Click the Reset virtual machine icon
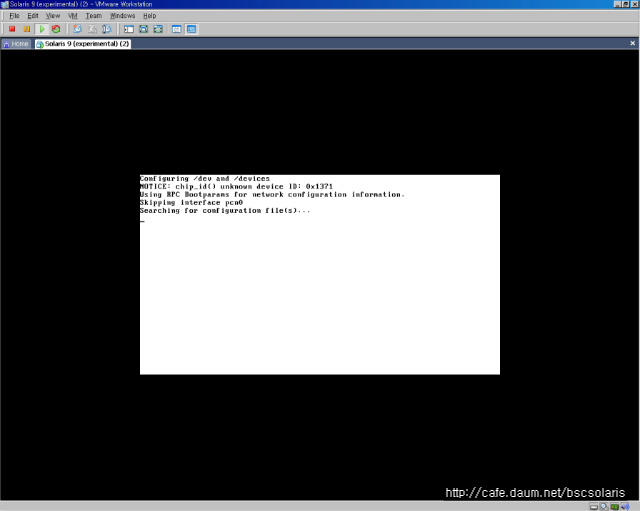 pyautogui.click(x=56, y=29)
